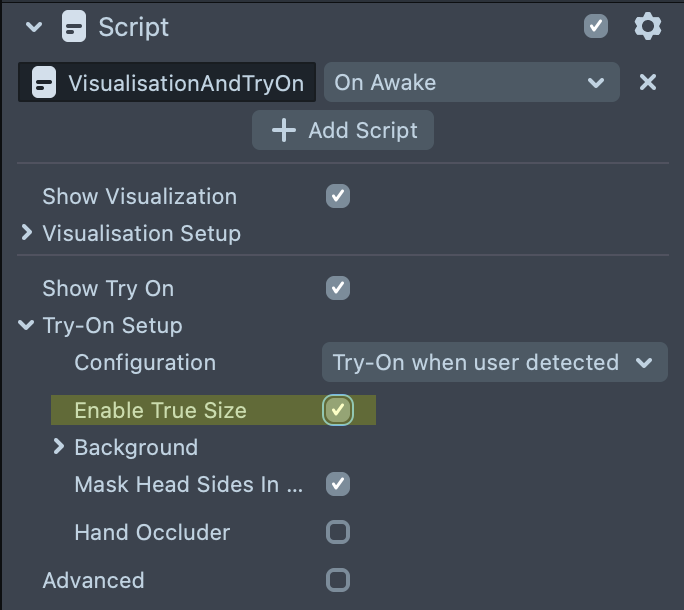Disable the Script component checkbox

(596, 26)
